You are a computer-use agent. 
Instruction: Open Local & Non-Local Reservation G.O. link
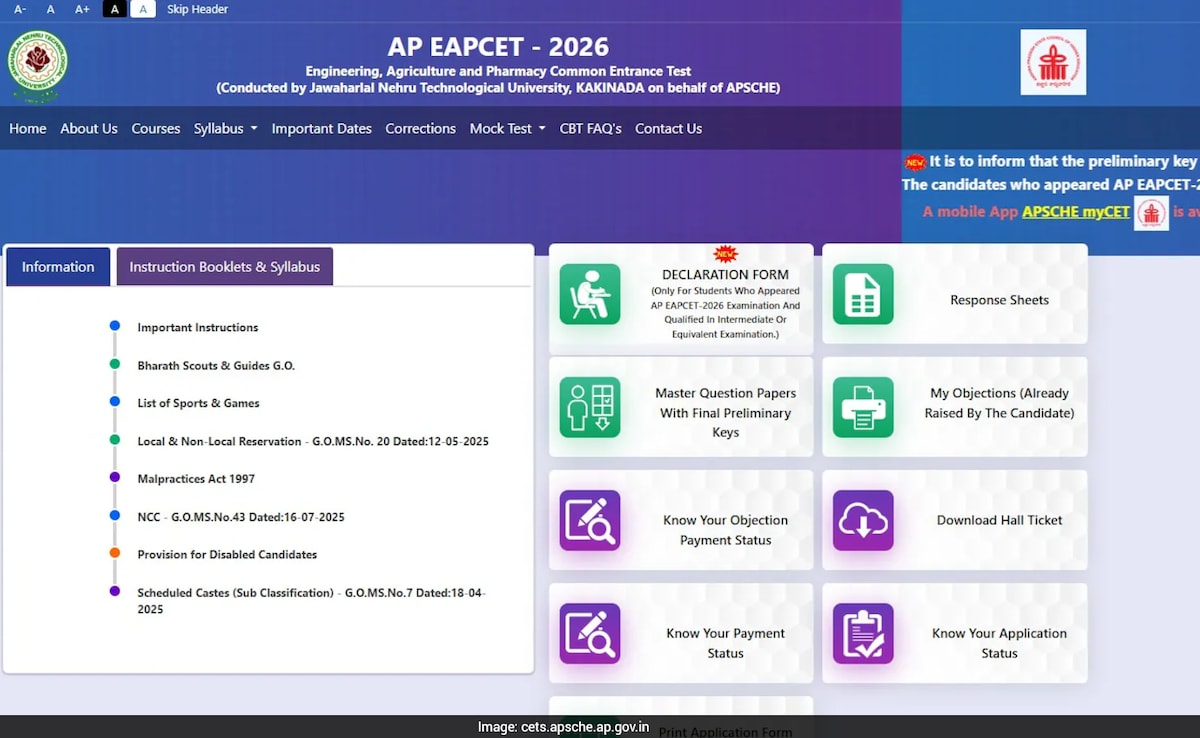coord(313,441)
